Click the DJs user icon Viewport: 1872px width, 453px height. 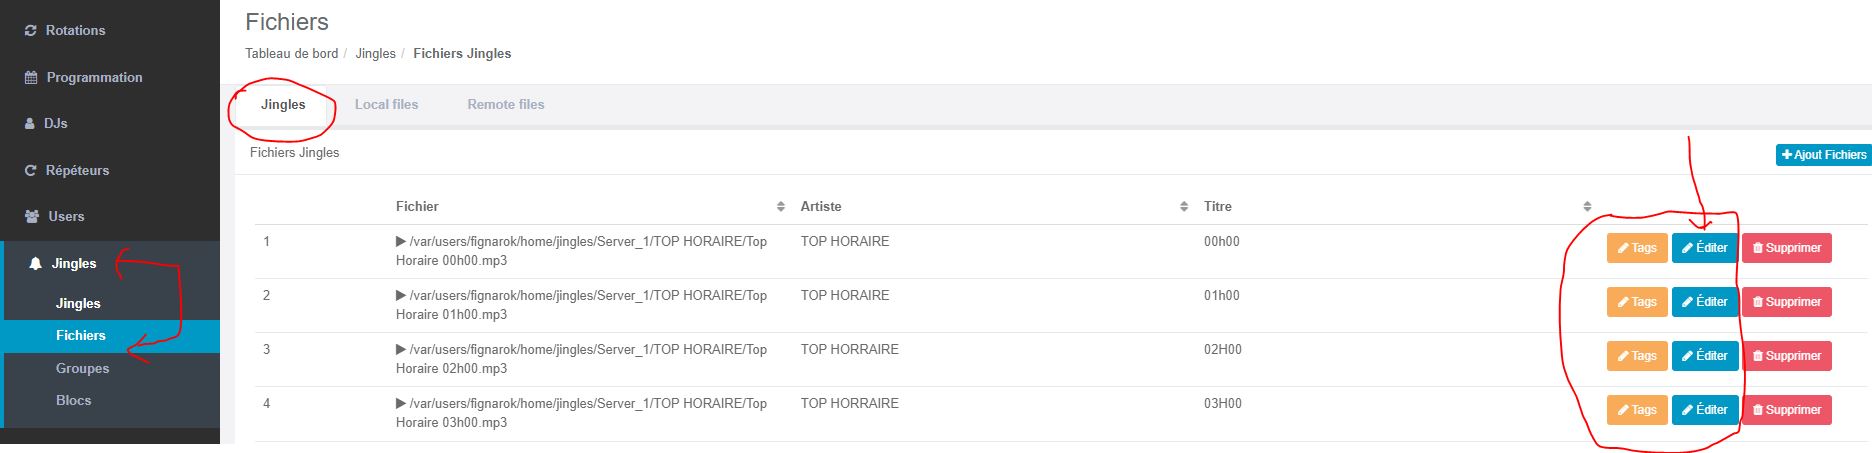tap(30, 124)
